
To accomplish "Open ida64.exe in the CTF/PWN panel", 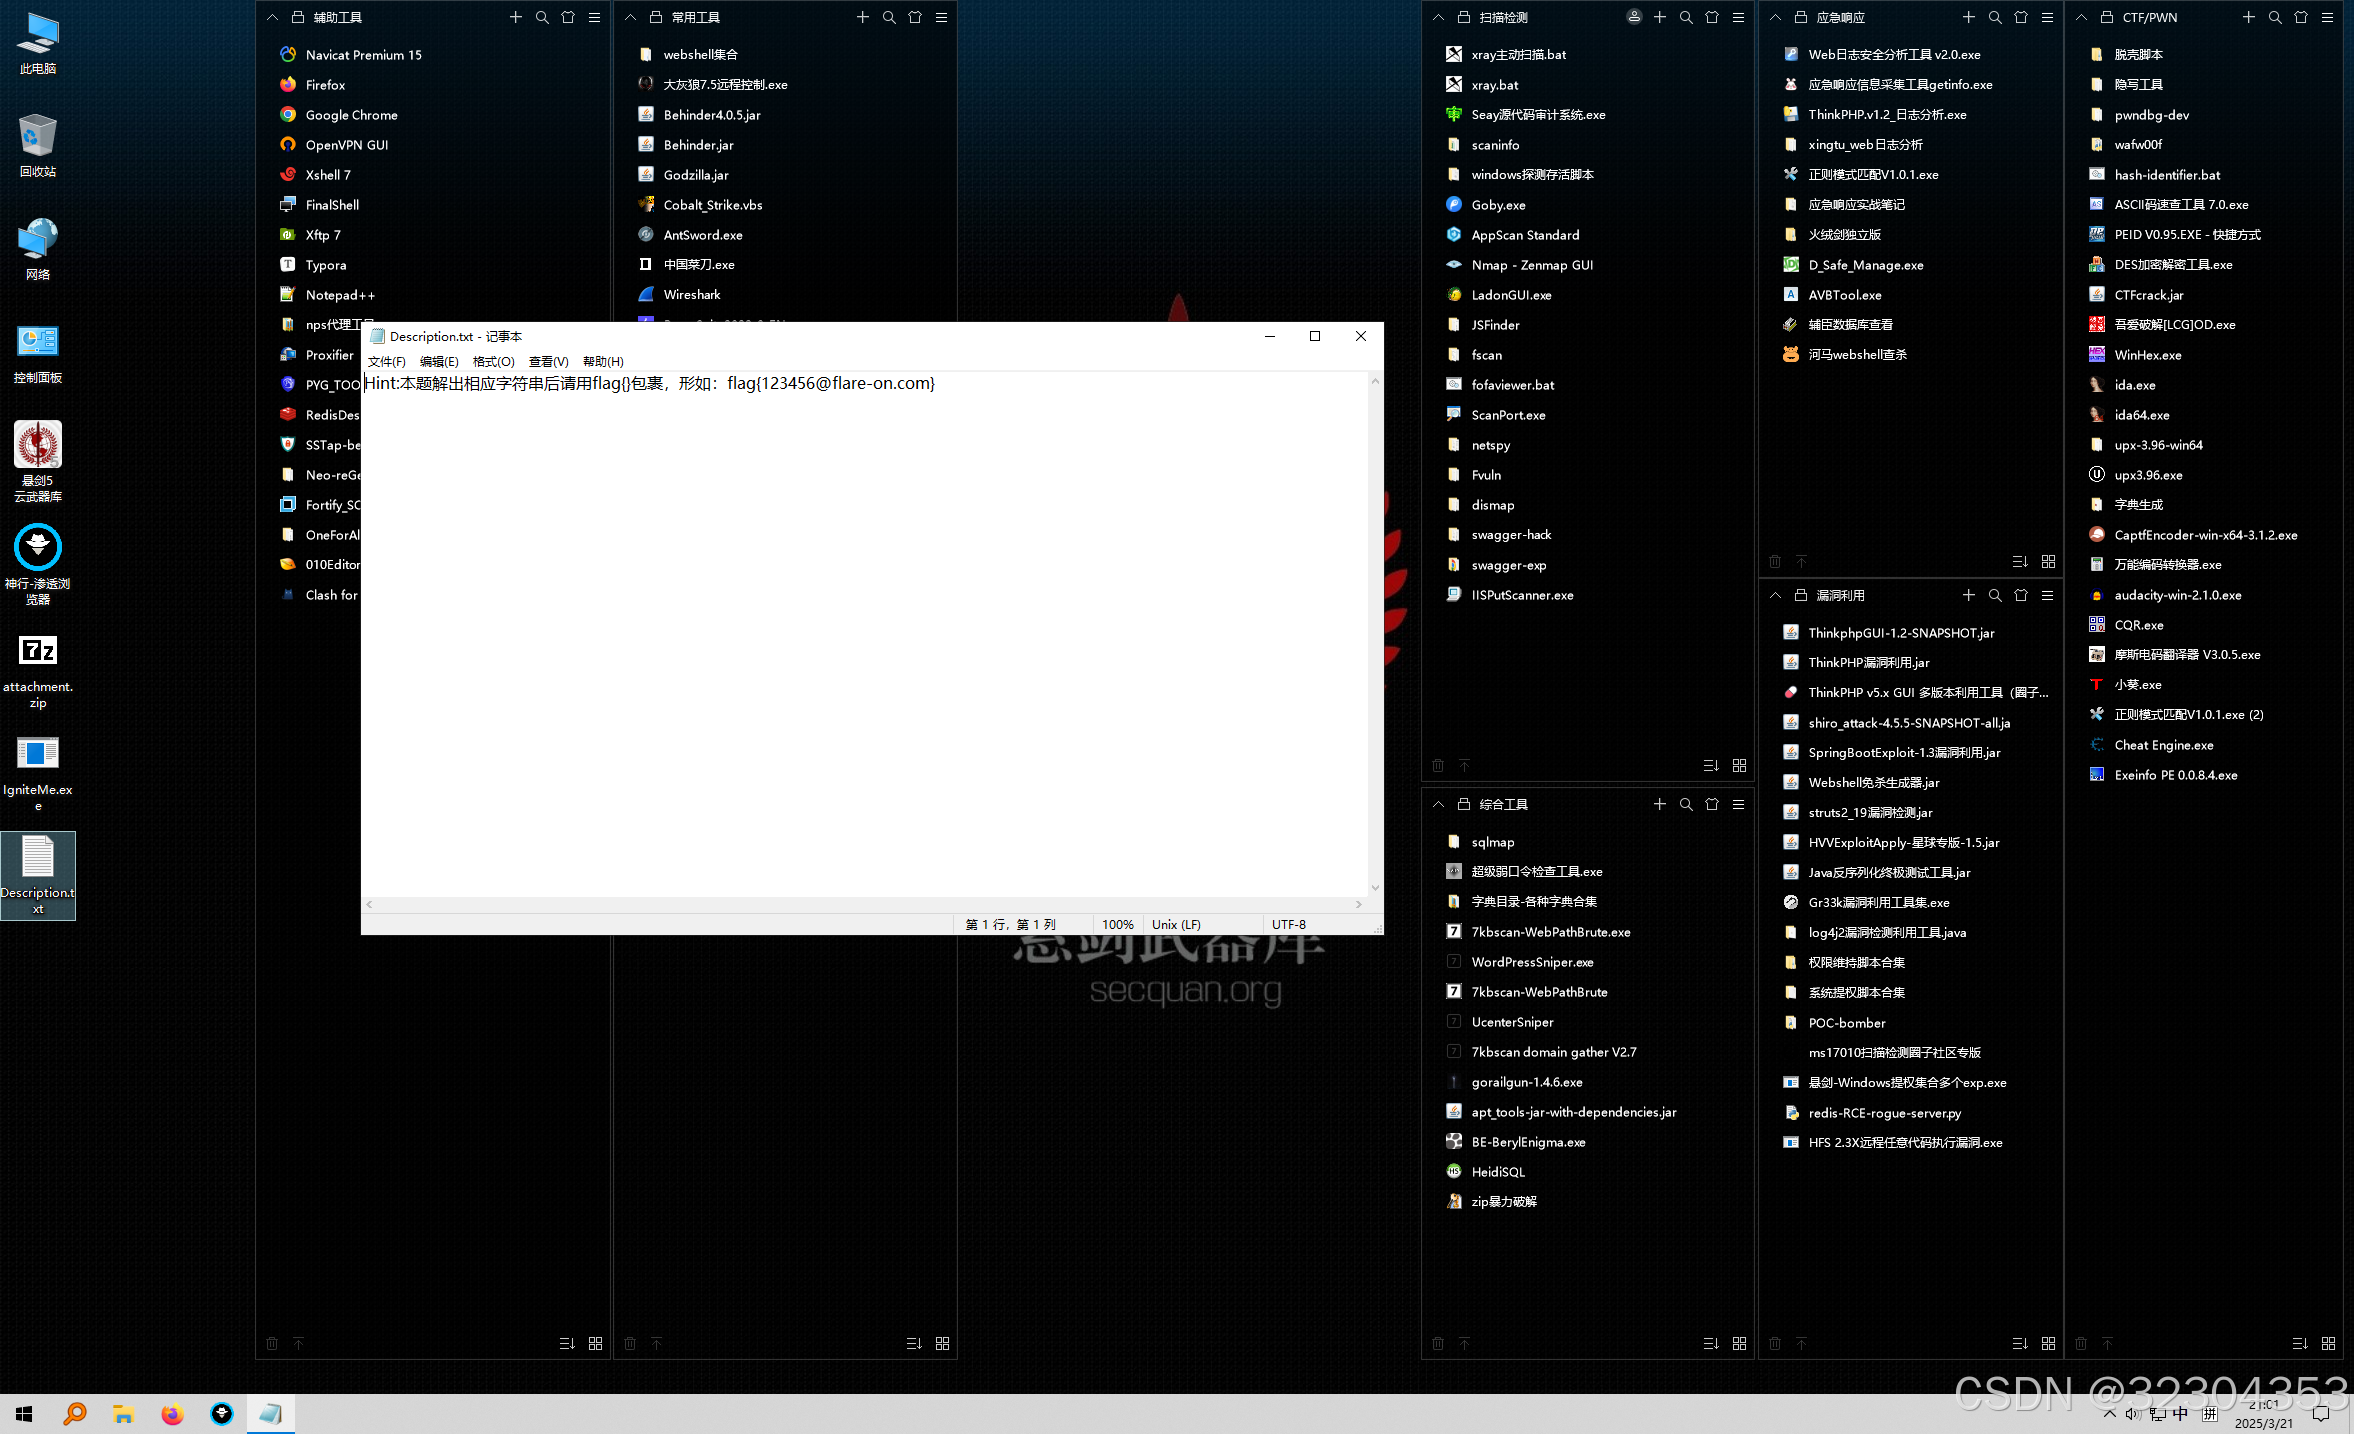I will pyautogui.click(x=2141, y=415).
